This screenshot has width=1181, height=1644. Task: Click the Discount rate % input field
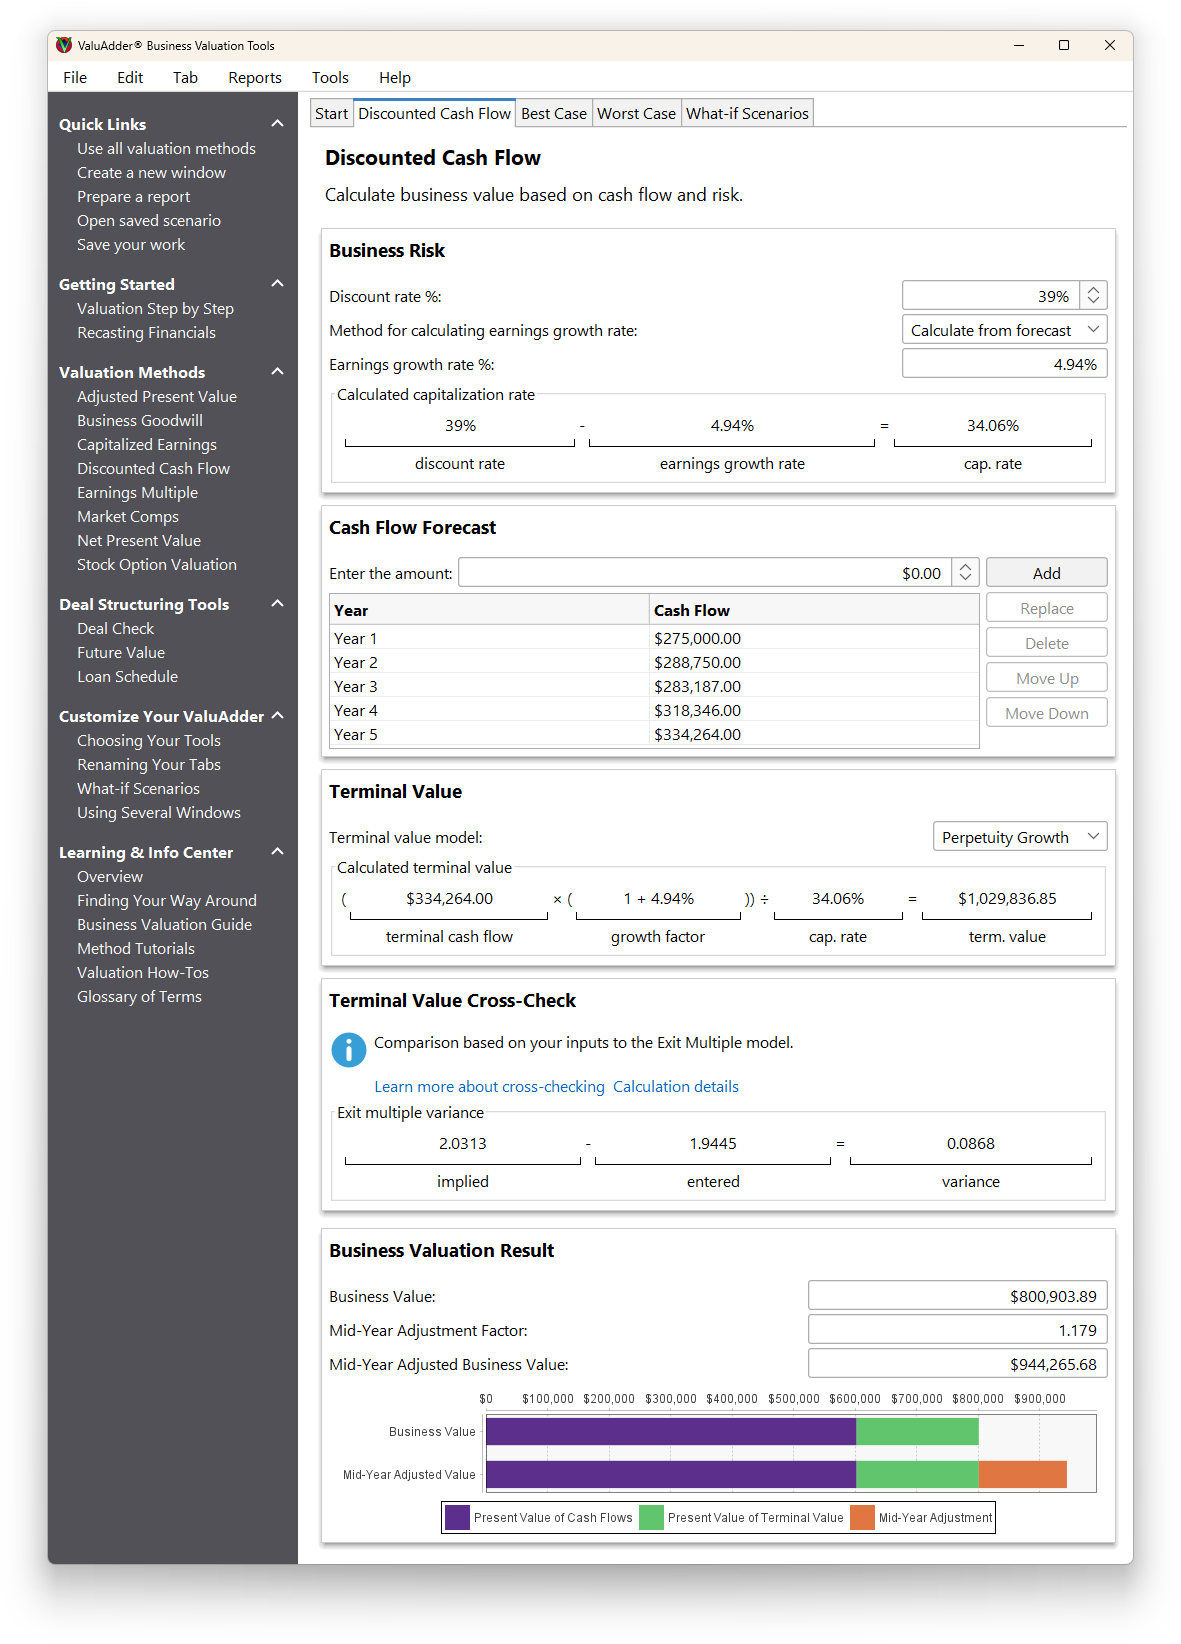991,295
